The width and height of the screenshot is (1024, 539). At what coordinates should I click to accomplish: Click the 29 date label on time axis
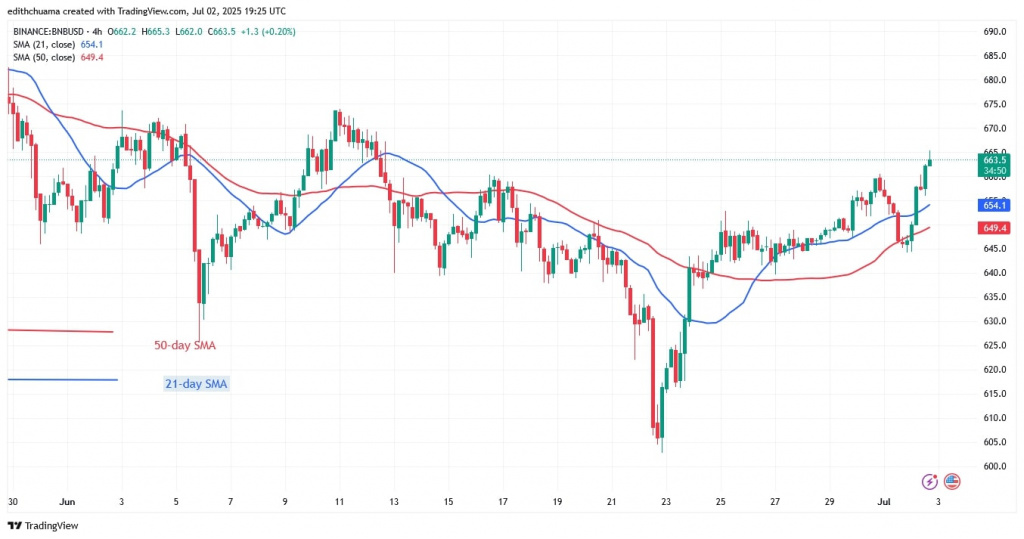point(829,502)
